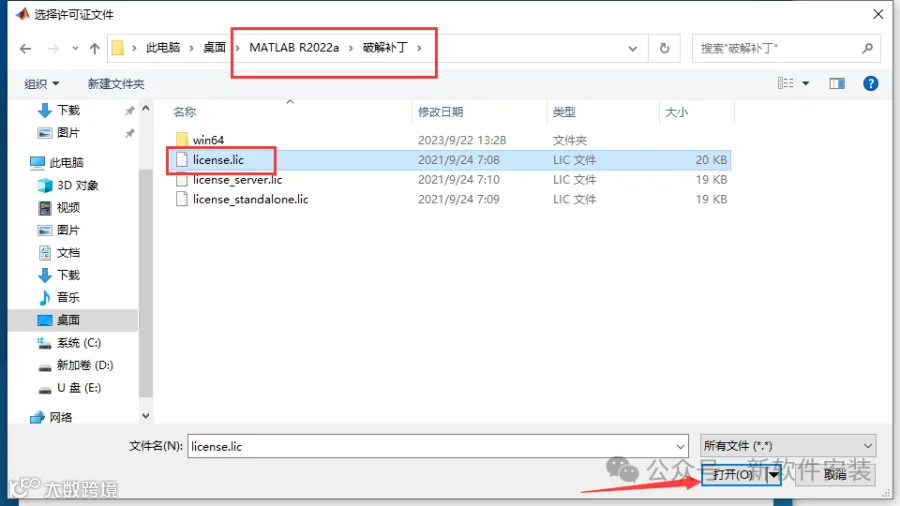Click the 打开(O) button
This screenshot has height=506, width=900.
(x=734, y=475)
